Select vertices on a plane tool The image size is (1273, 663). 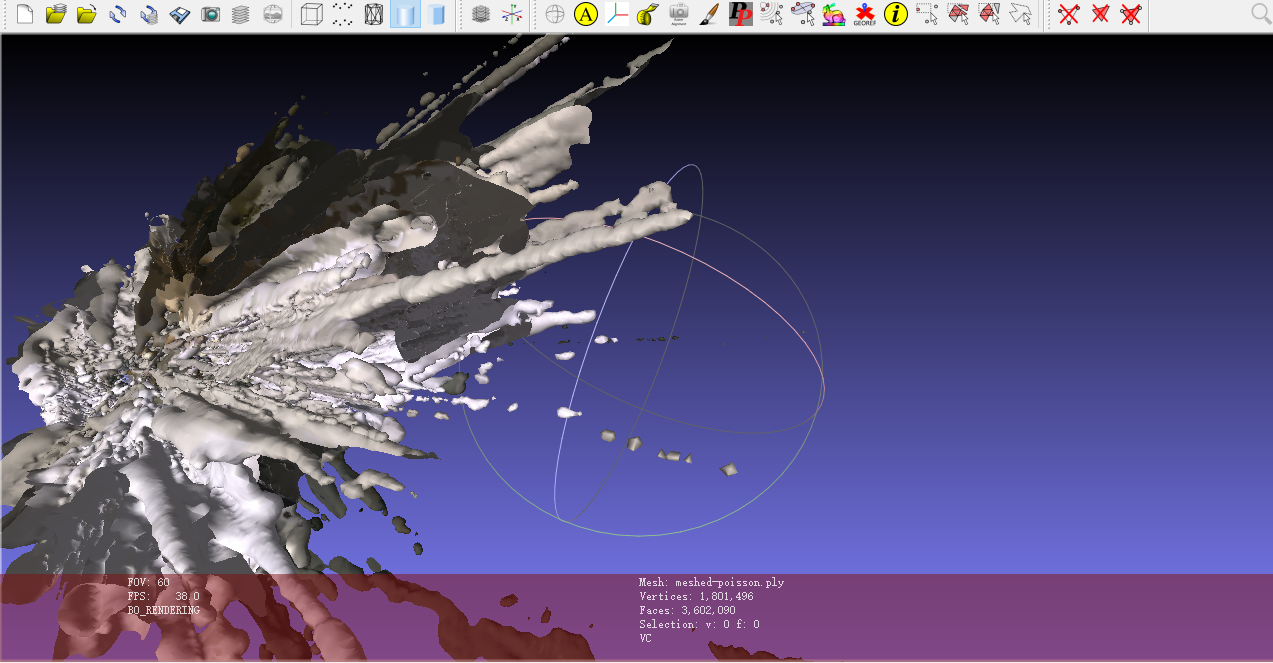pos(802,14)
